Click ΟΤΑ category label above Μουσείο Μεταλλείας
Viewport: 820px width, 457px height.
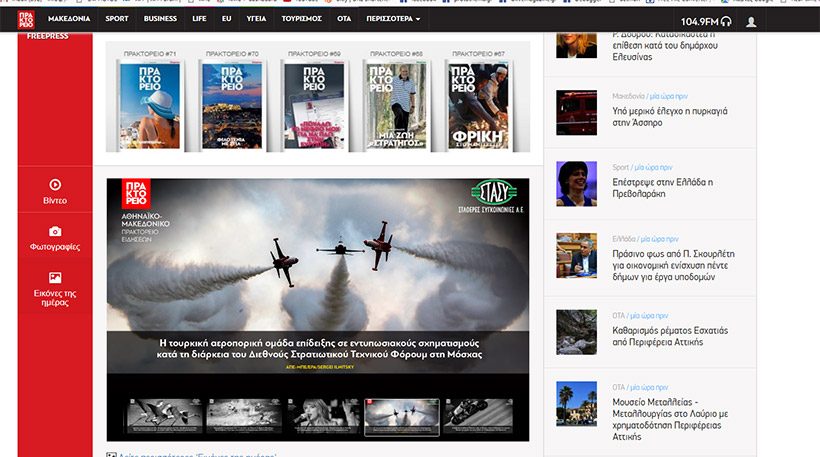(x=619, y=387)
